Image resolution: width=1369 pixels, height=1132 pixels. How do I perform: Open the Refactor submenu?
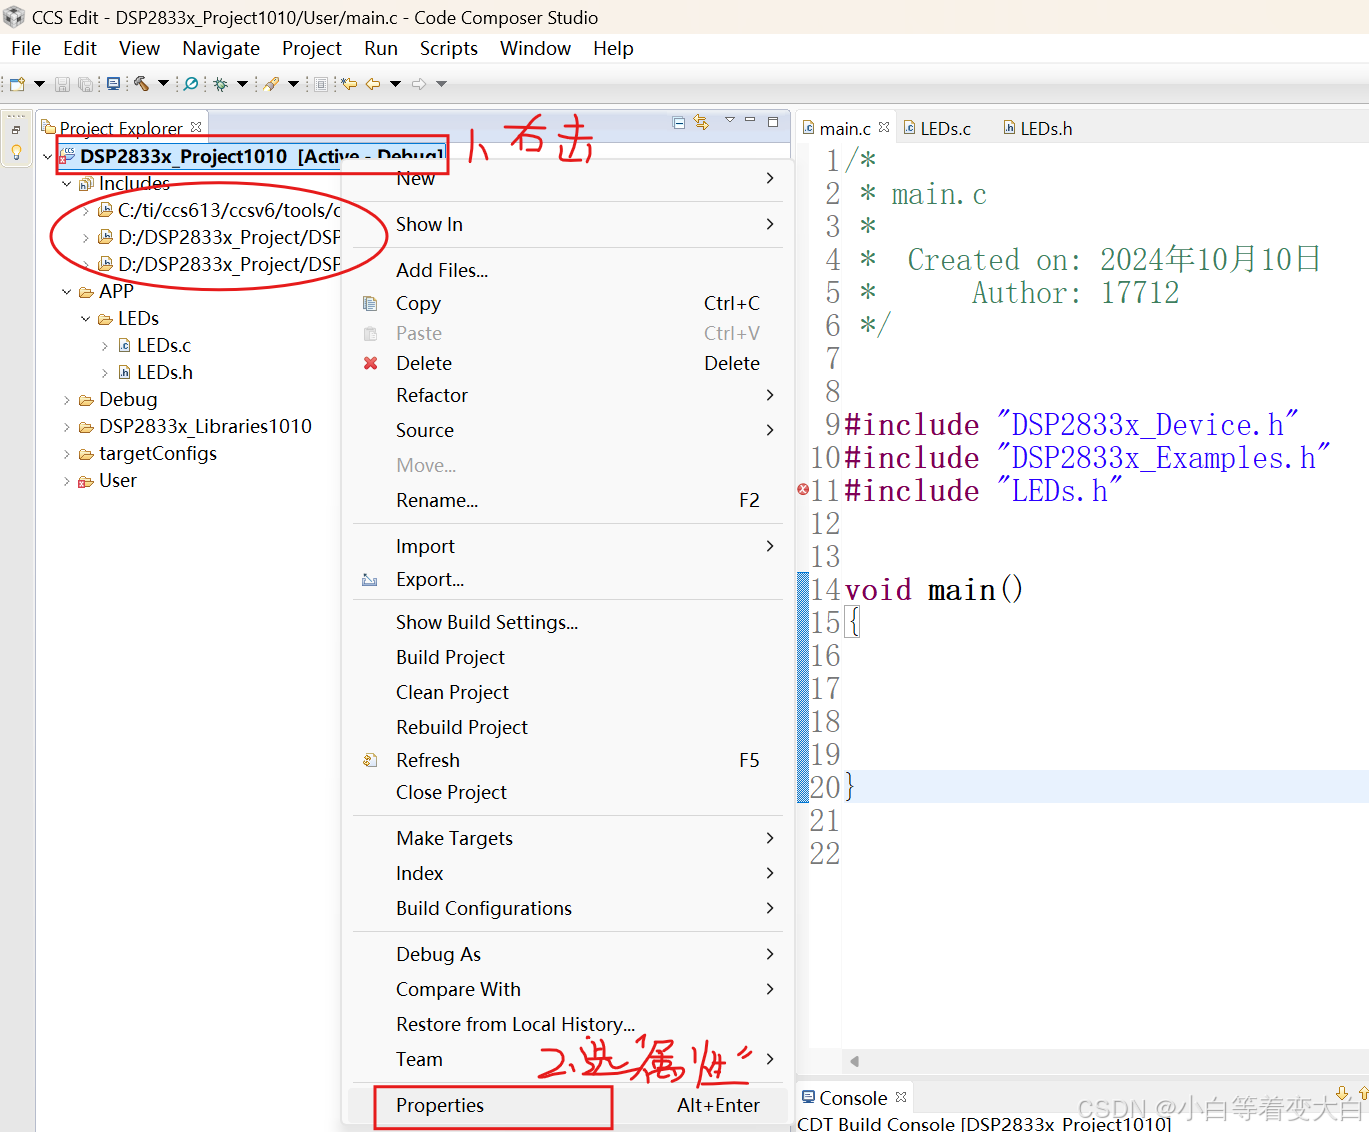tap(568, 395)
